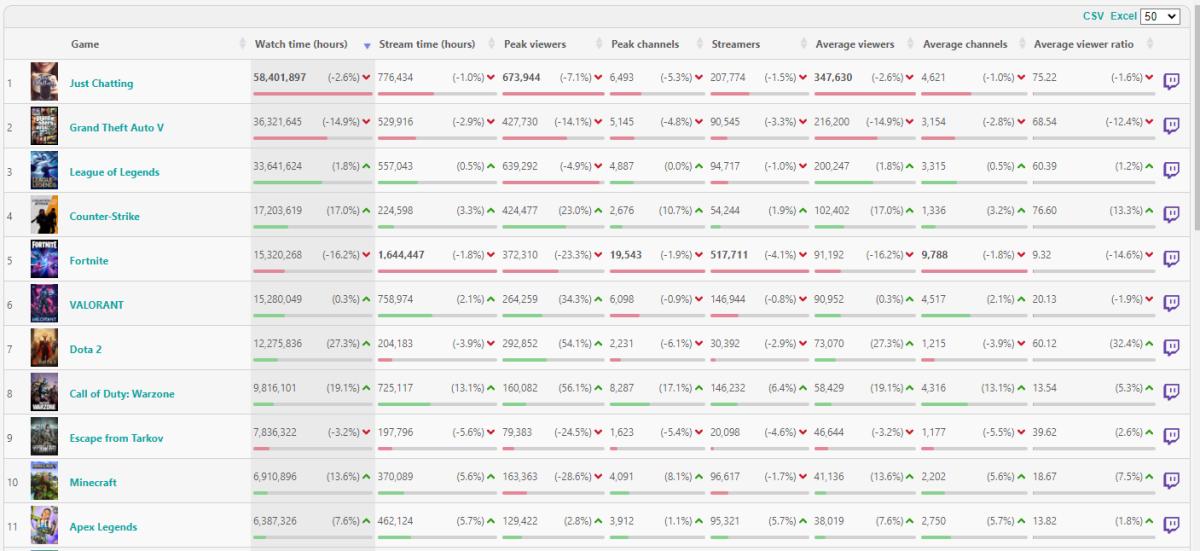
Task: Click the Apex Legends cover thumbnail
Action: pyautogui.click(x=44, y=525)
